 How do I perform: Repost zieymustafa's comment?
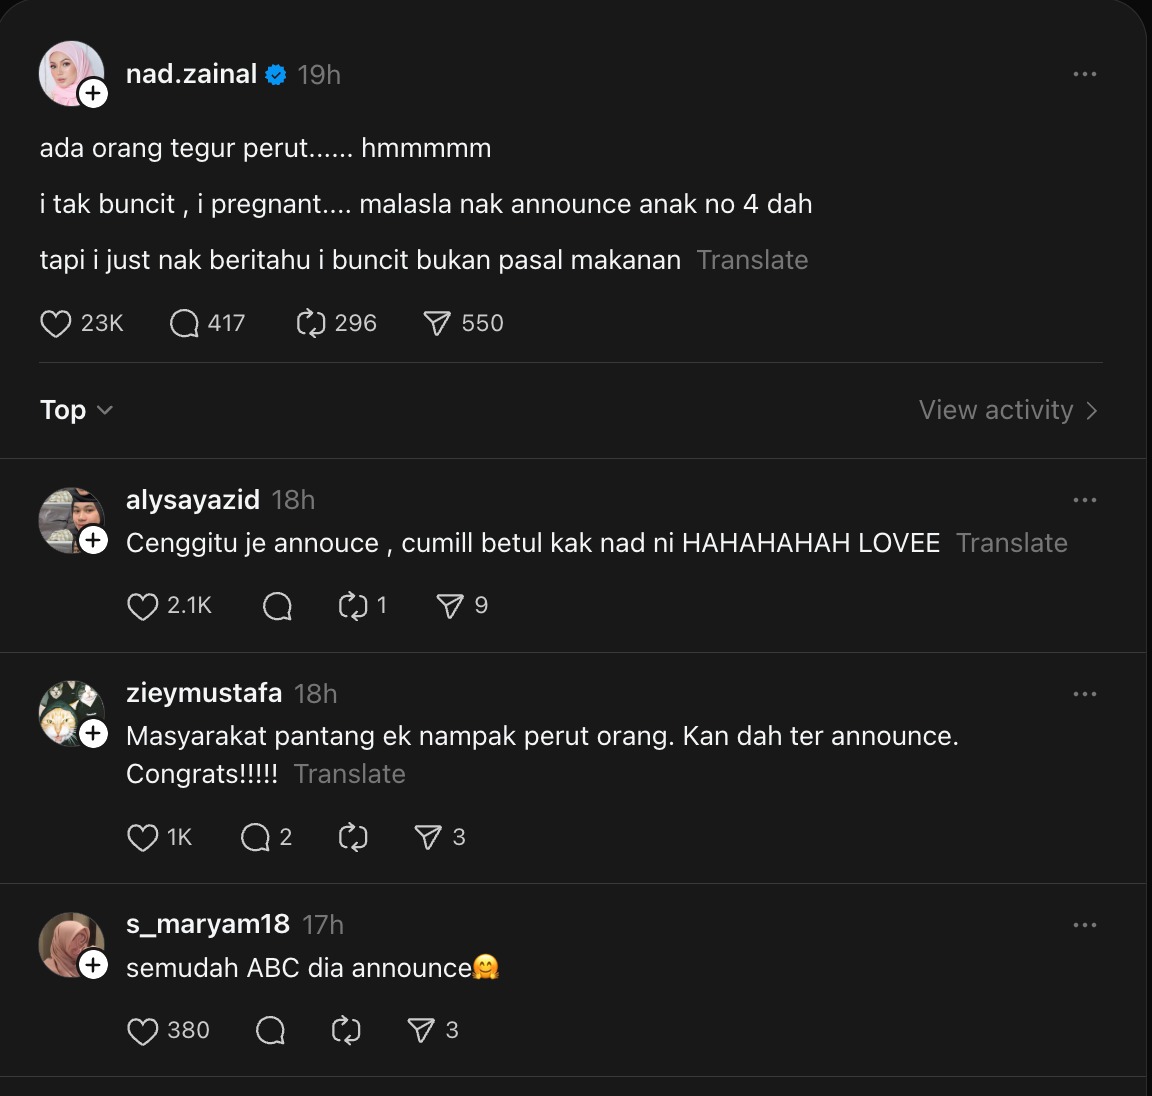353,837
